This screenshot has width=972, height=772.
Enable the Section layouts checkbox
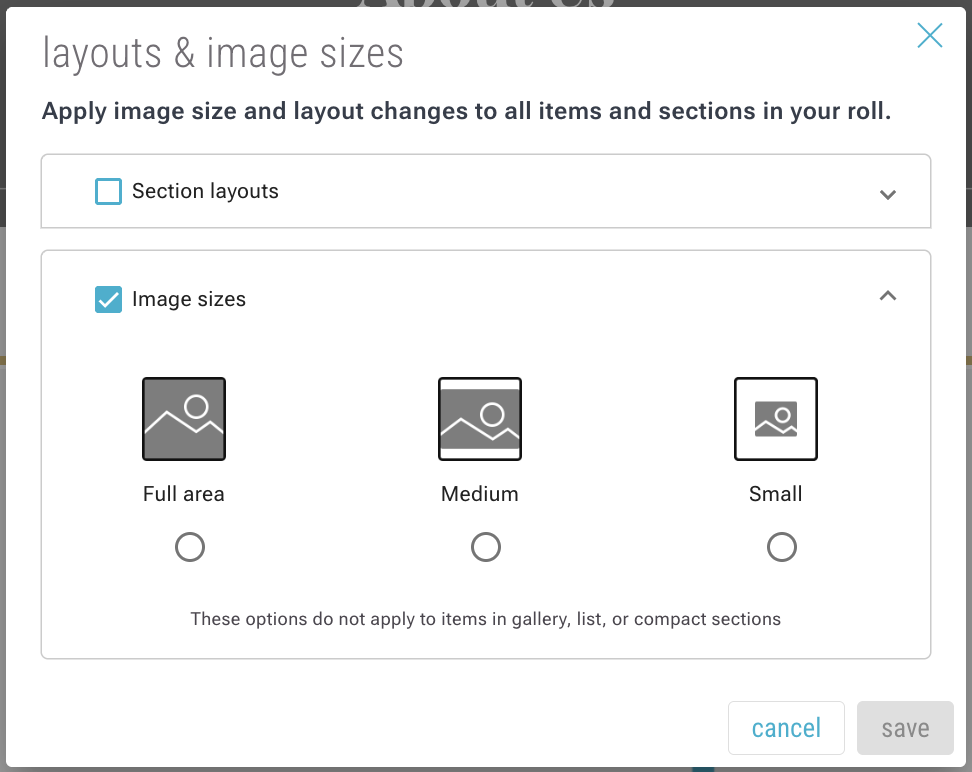(x=108, y=191)
